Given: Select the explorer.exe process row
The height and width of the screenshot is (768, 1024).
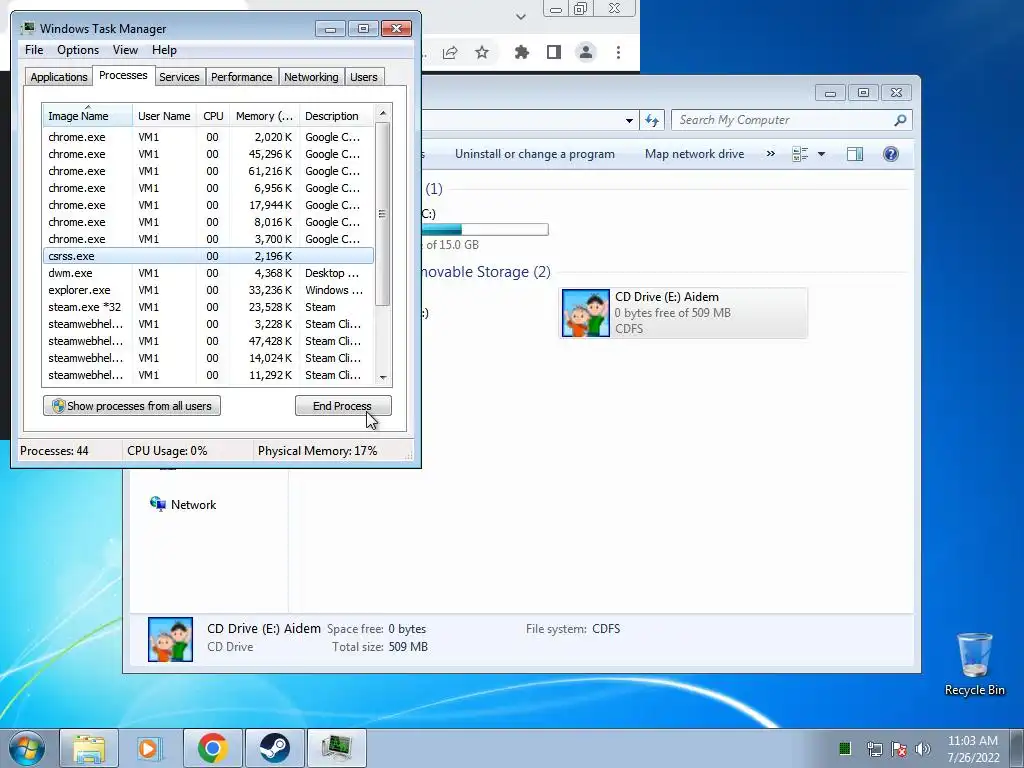Looking at the screenshot, I should click(209, 290).
